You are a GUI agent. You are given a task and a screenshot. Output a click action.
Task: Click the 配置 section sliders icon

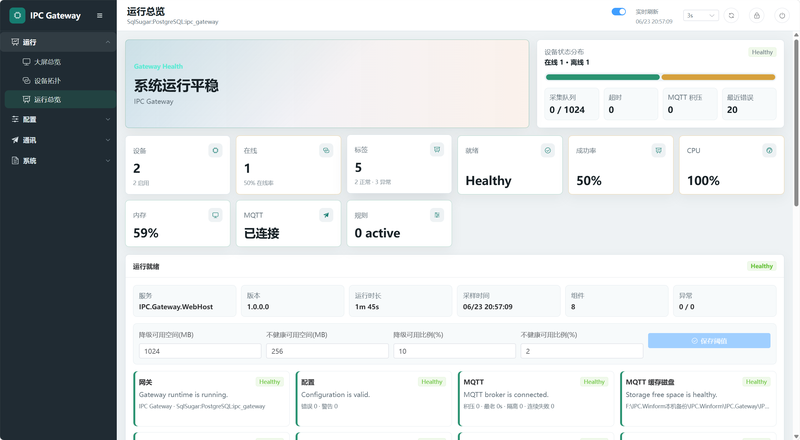15,119
